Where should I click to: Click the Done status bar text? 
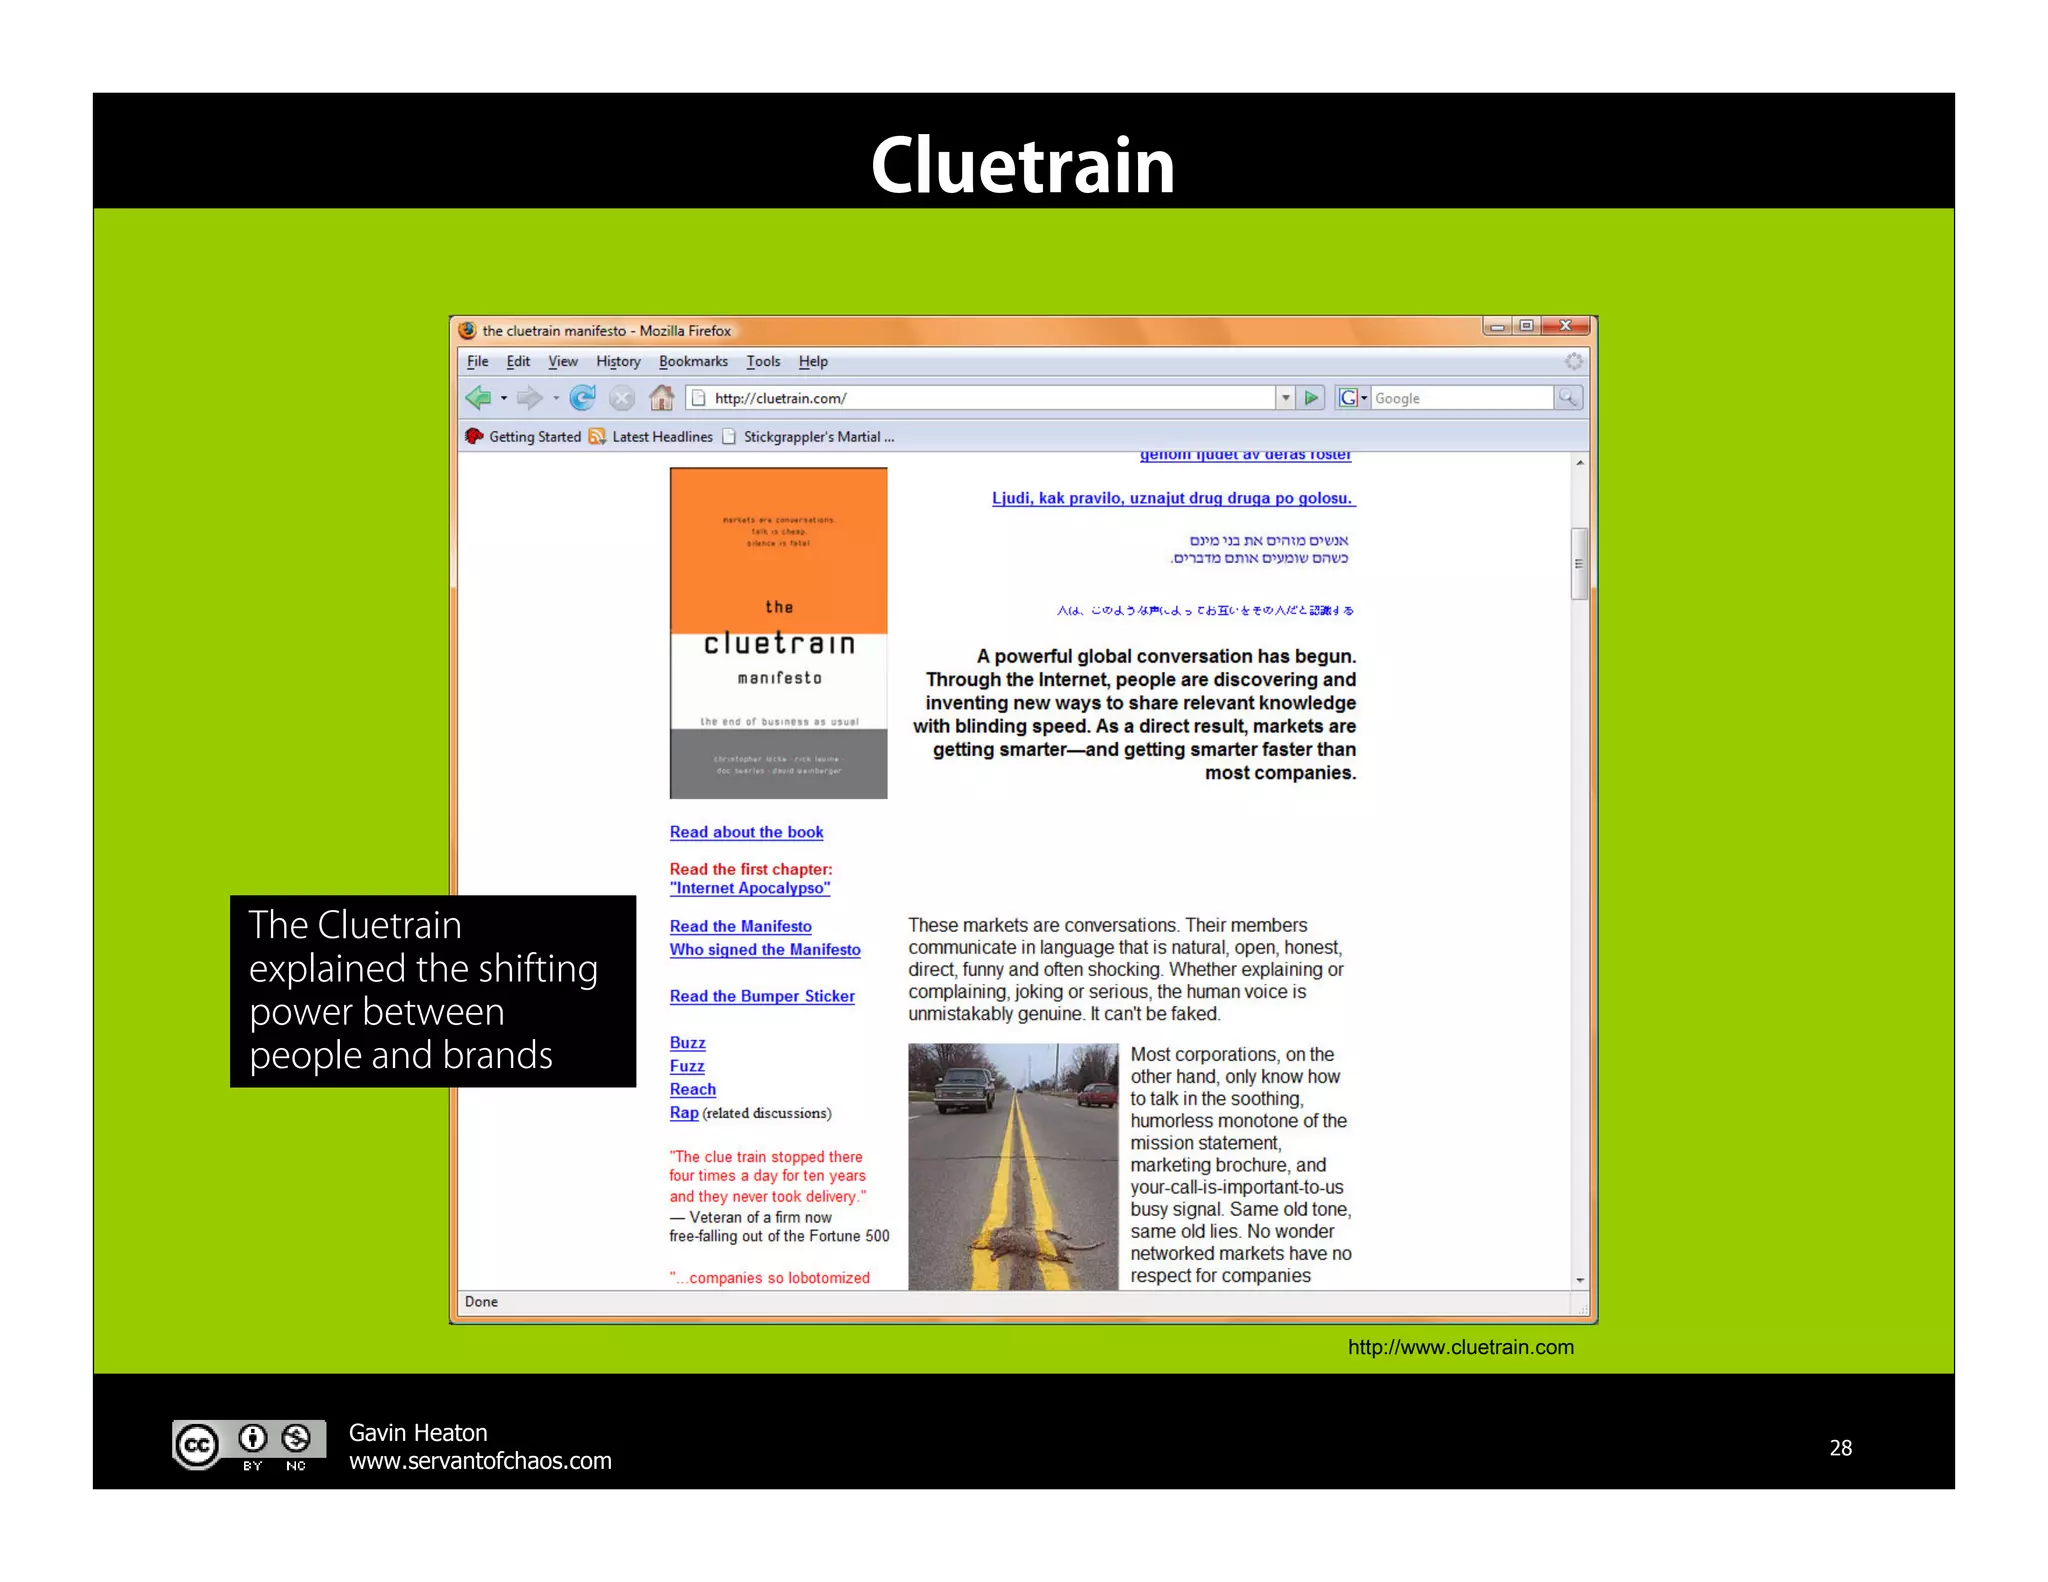481,1302
